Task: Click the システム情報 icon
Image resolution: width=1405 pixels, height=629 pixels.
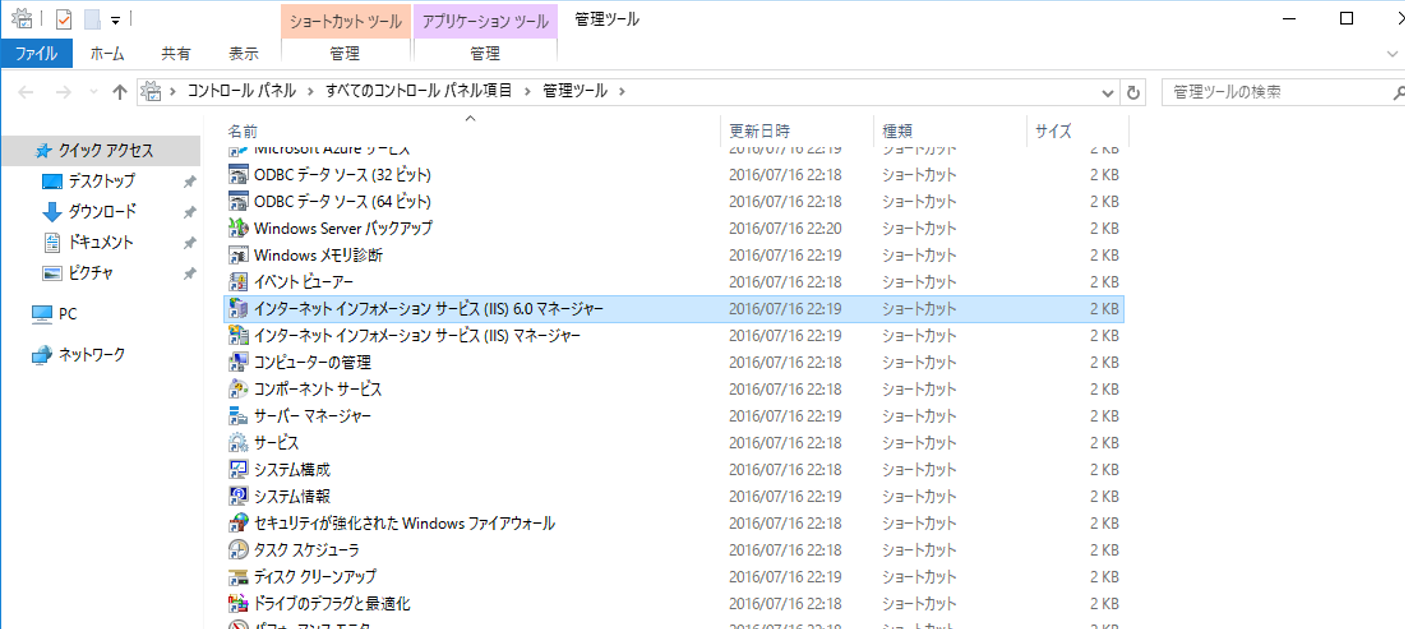Action: click(238, 496)
